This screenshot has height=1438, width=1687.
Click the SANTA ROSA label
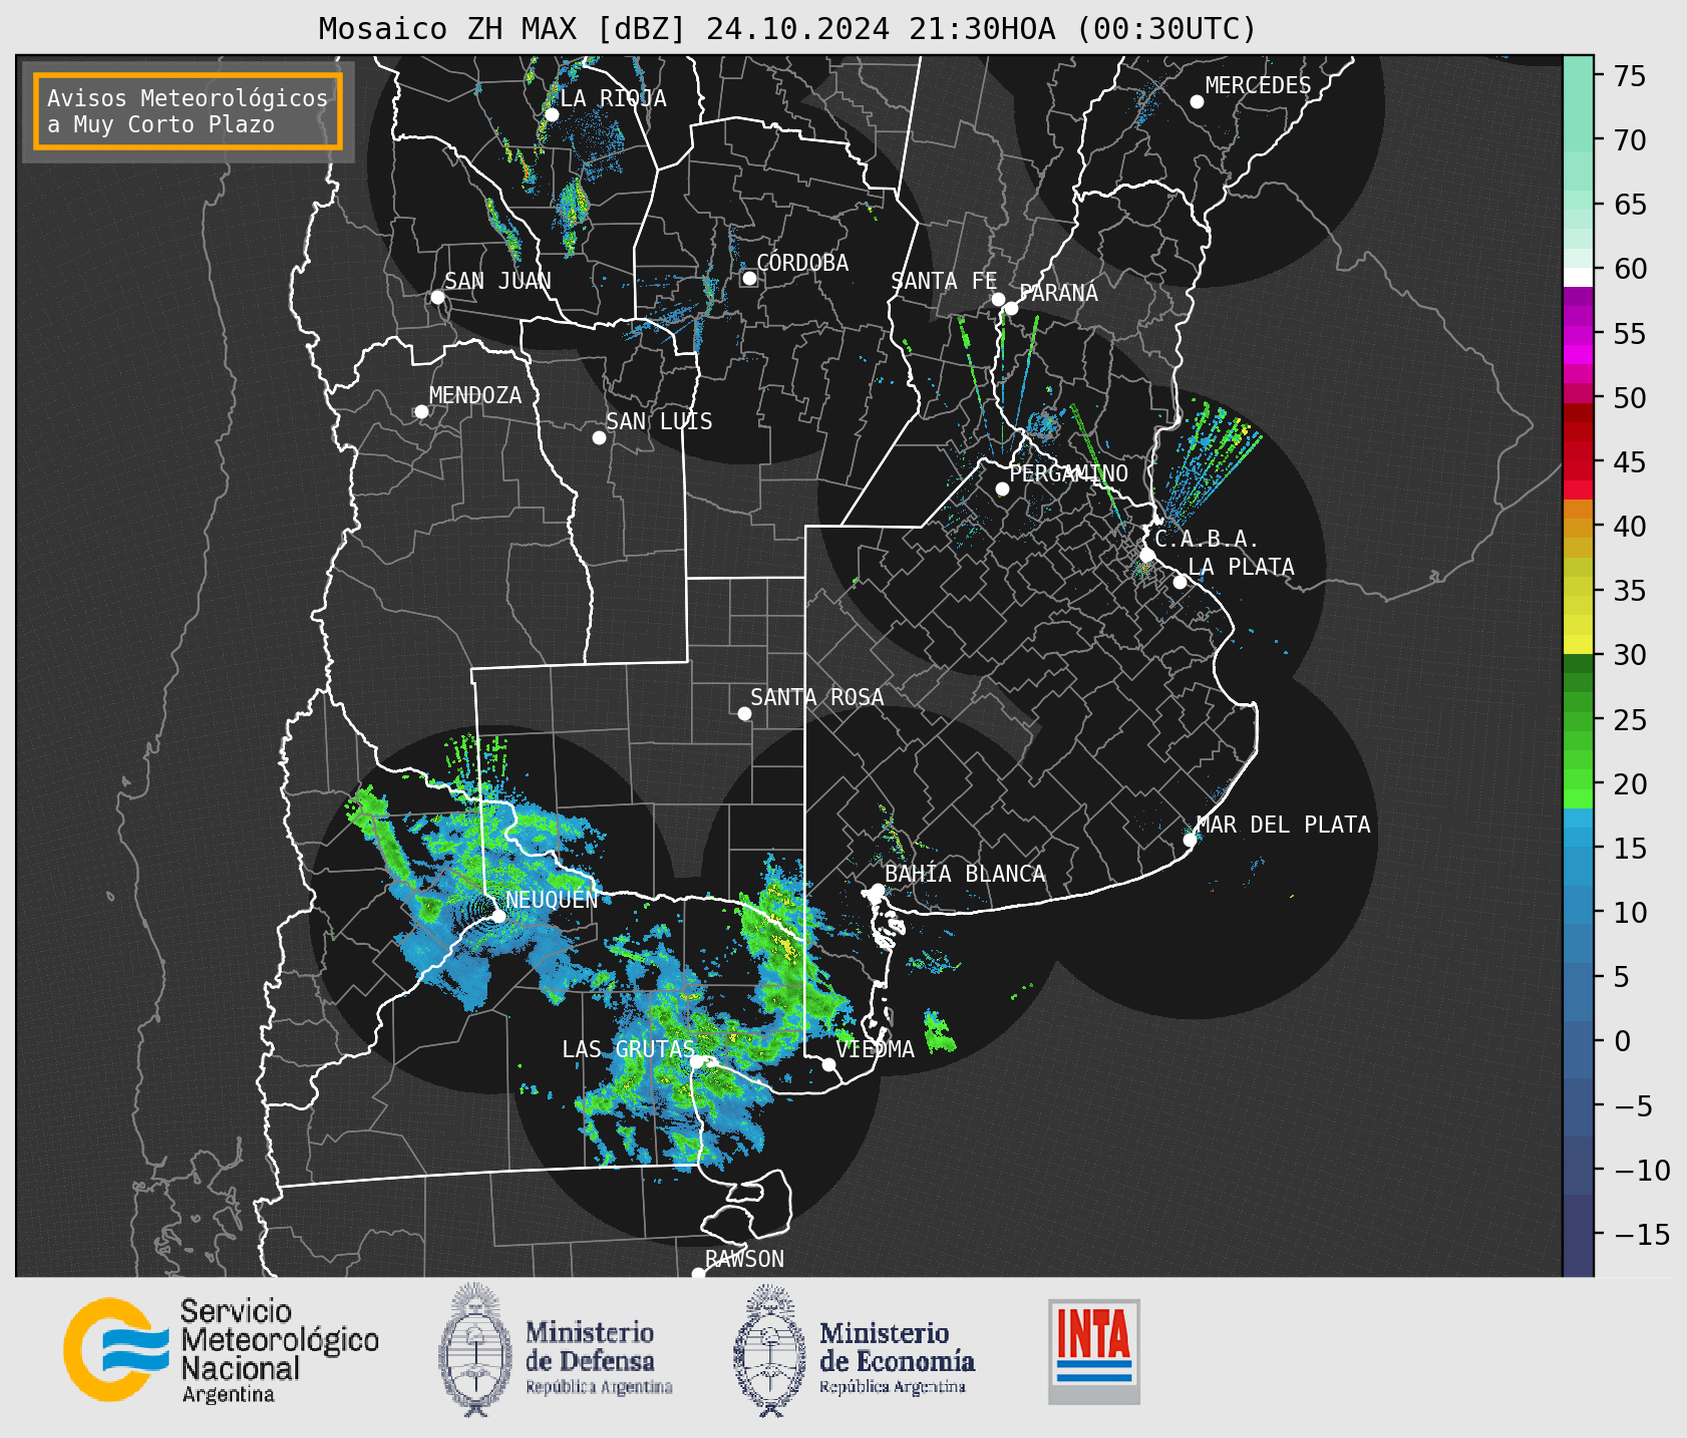817,697
